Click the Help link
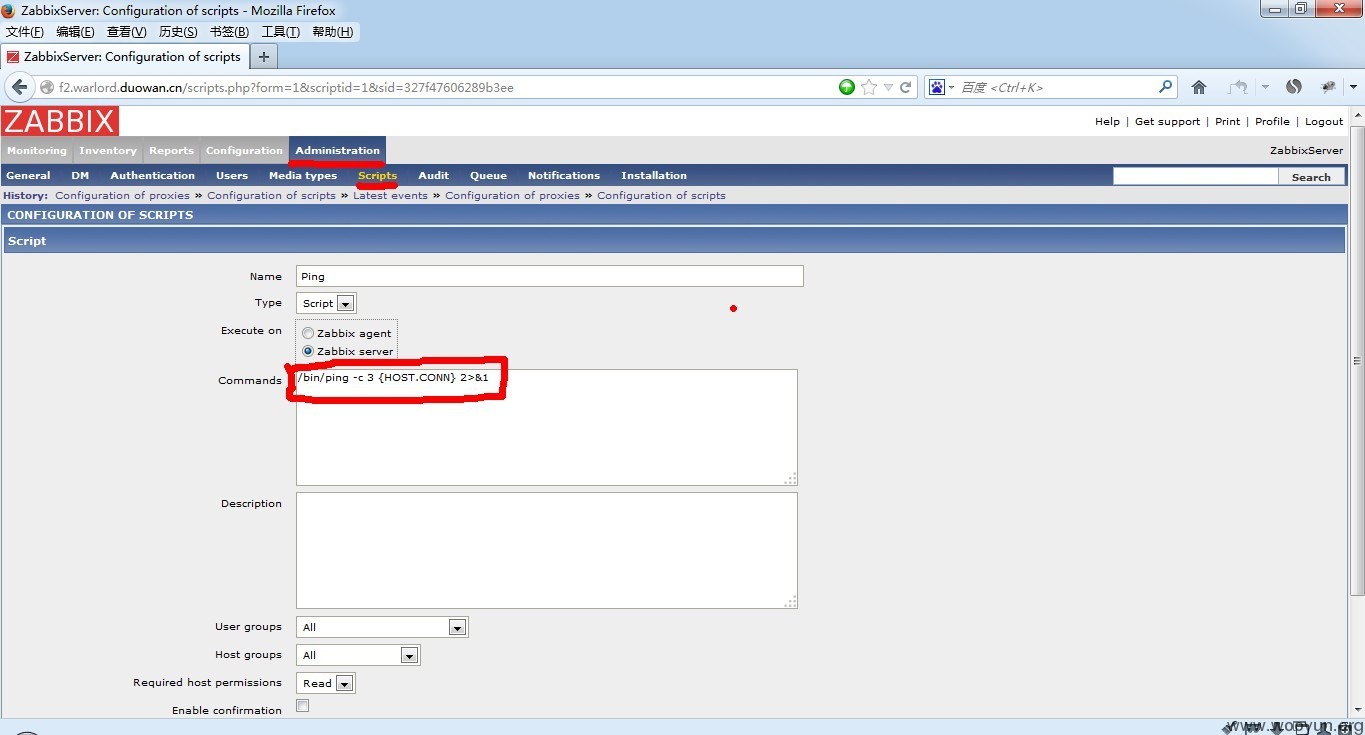Image resolution: width=1365 pixels, height=735 pixels. tap(1107, 121)
